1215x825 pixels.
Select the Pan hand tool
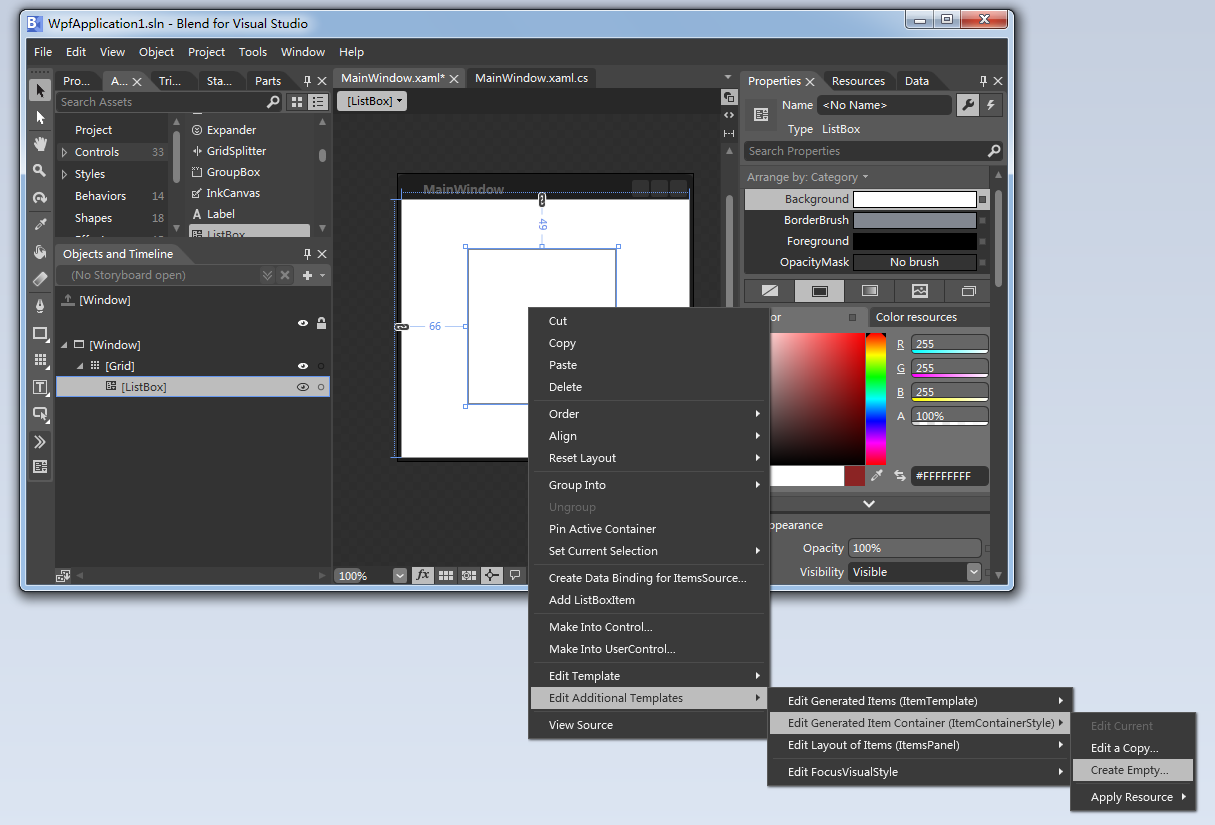point(40,145)
